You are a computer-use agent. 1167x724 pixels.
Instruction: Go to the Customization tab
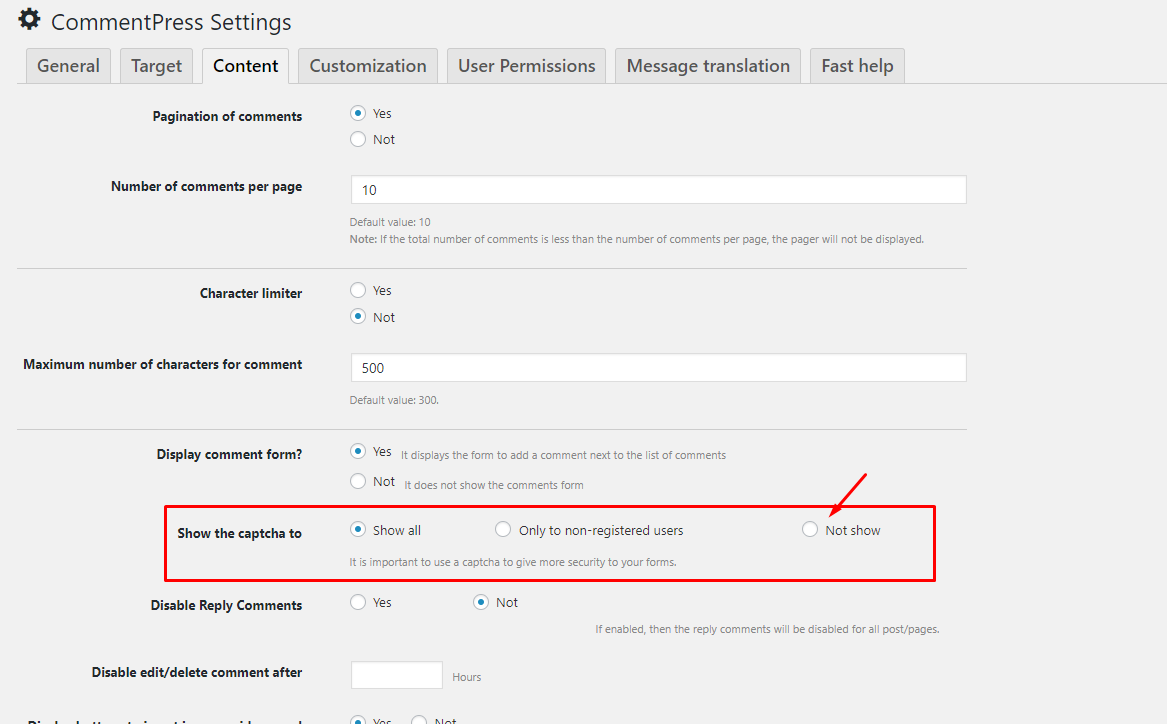pos(368,66)
